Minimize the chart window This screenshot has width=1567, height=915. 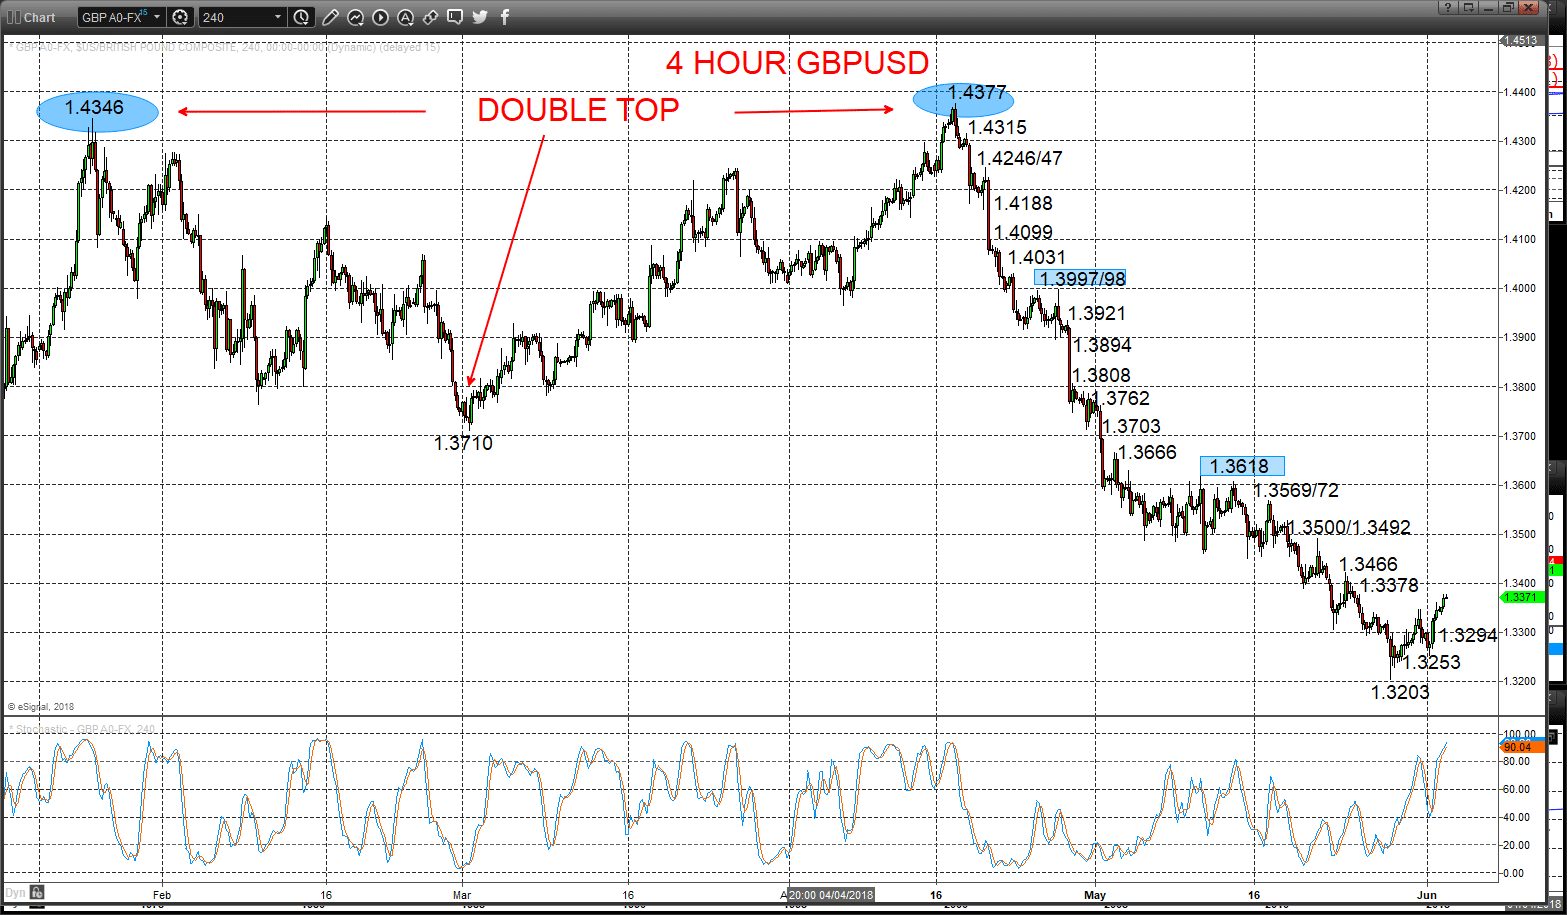[x=1488, y=7]
